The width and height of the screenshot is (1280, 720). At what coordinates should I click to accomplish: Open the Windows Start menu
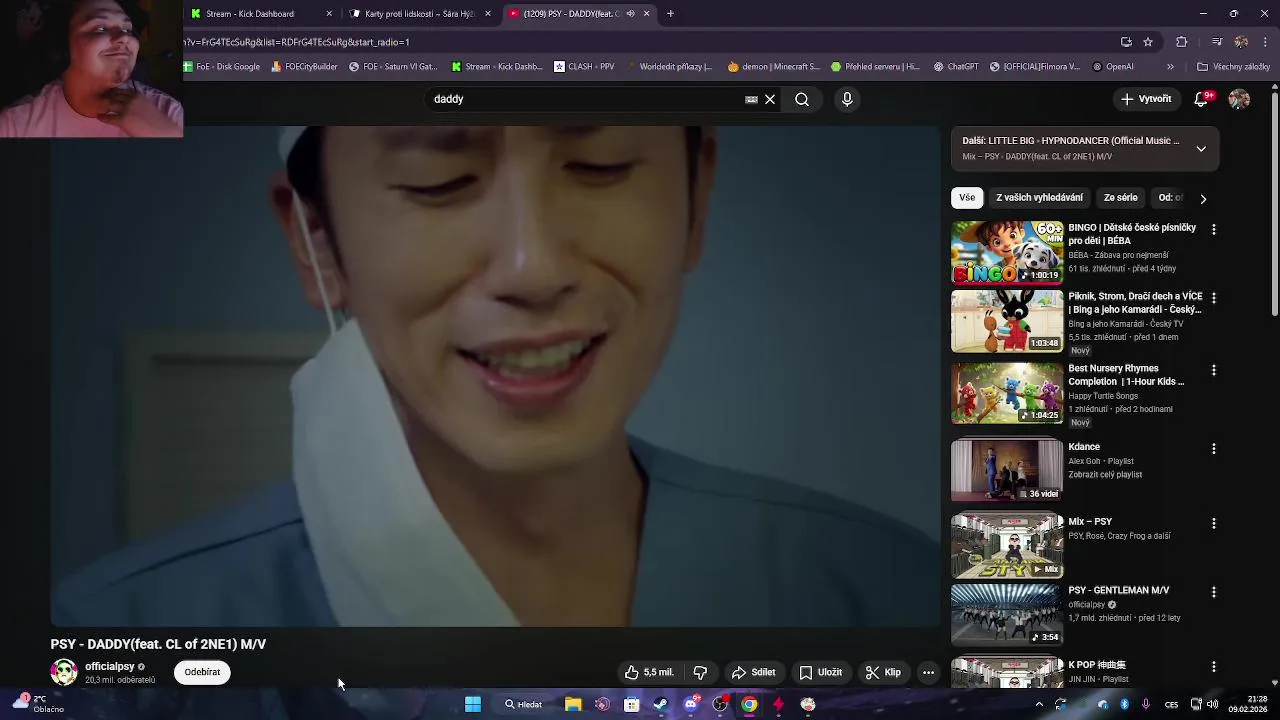[473, 704]
